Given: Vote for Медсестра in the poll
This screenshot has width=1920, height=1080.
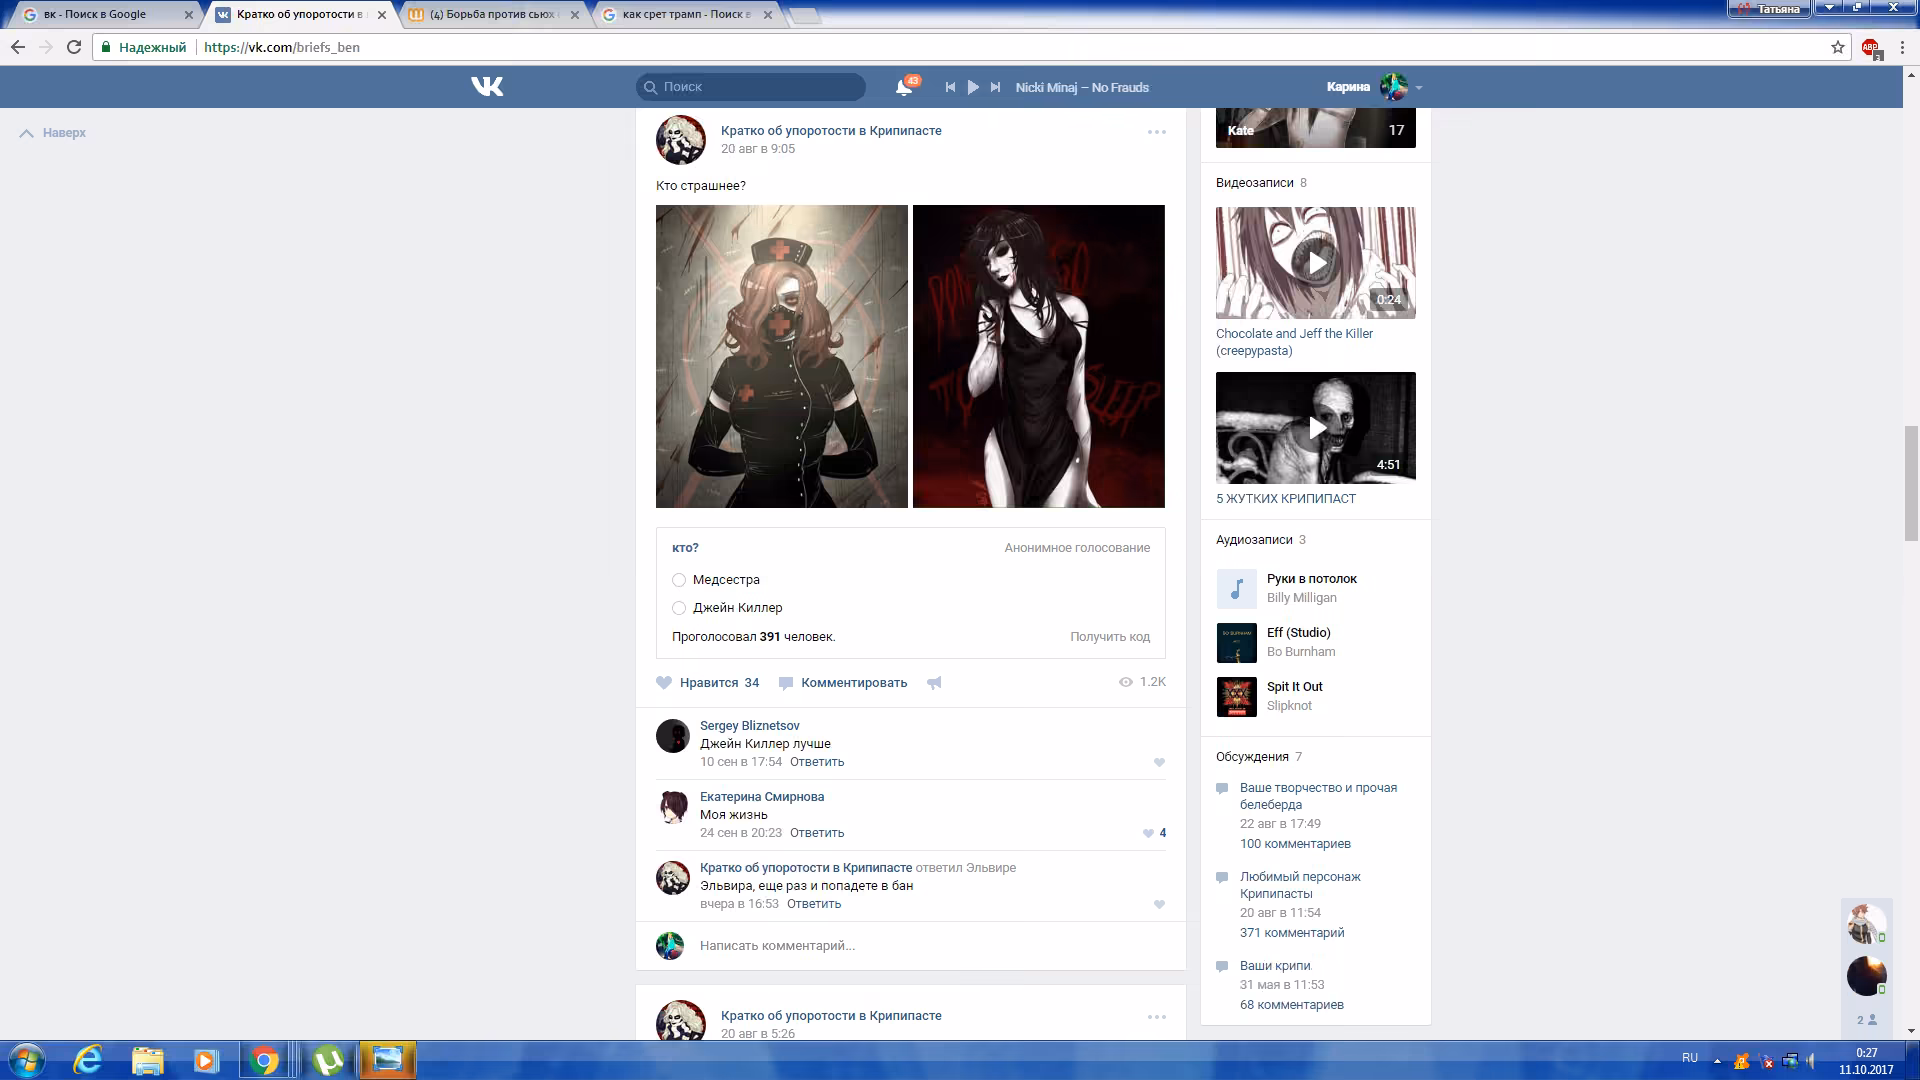Looking at the screenshot, I should point(679,580).
